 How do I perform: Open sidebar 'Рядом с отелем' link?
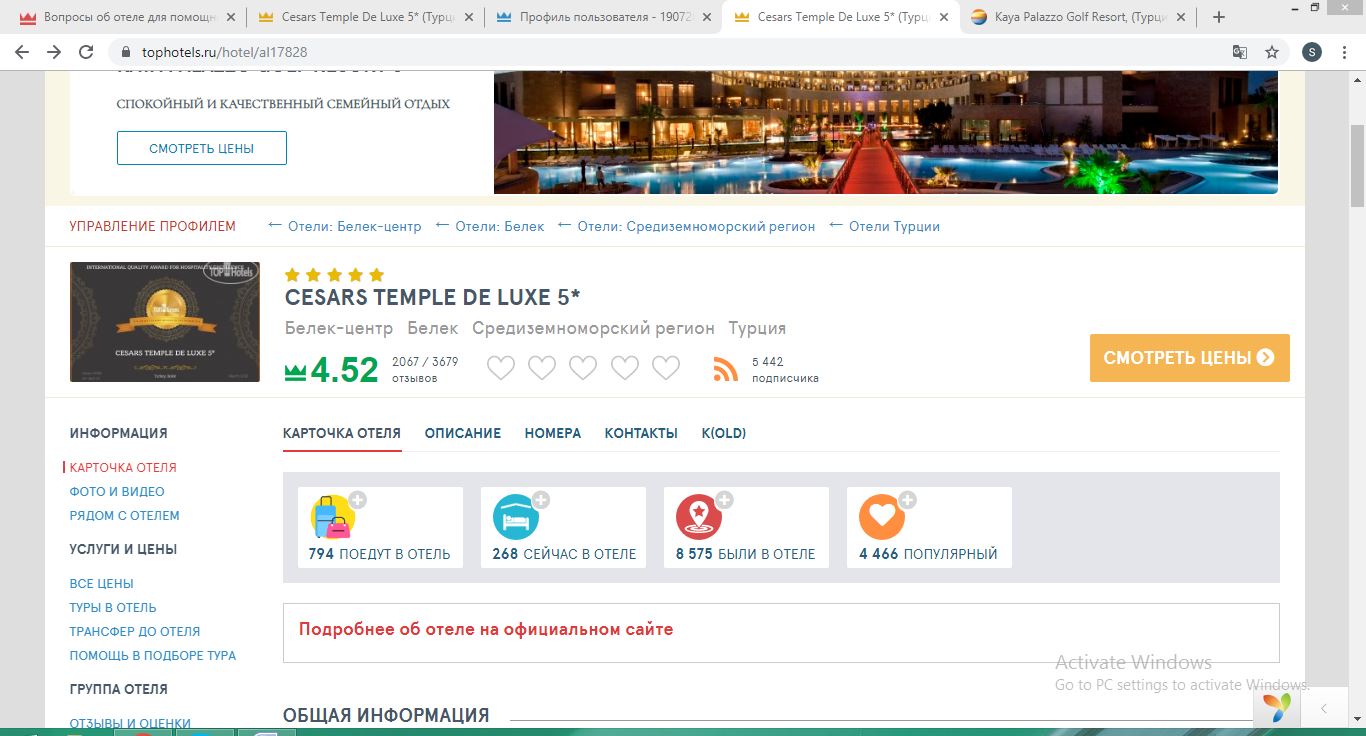click(125, 515)
